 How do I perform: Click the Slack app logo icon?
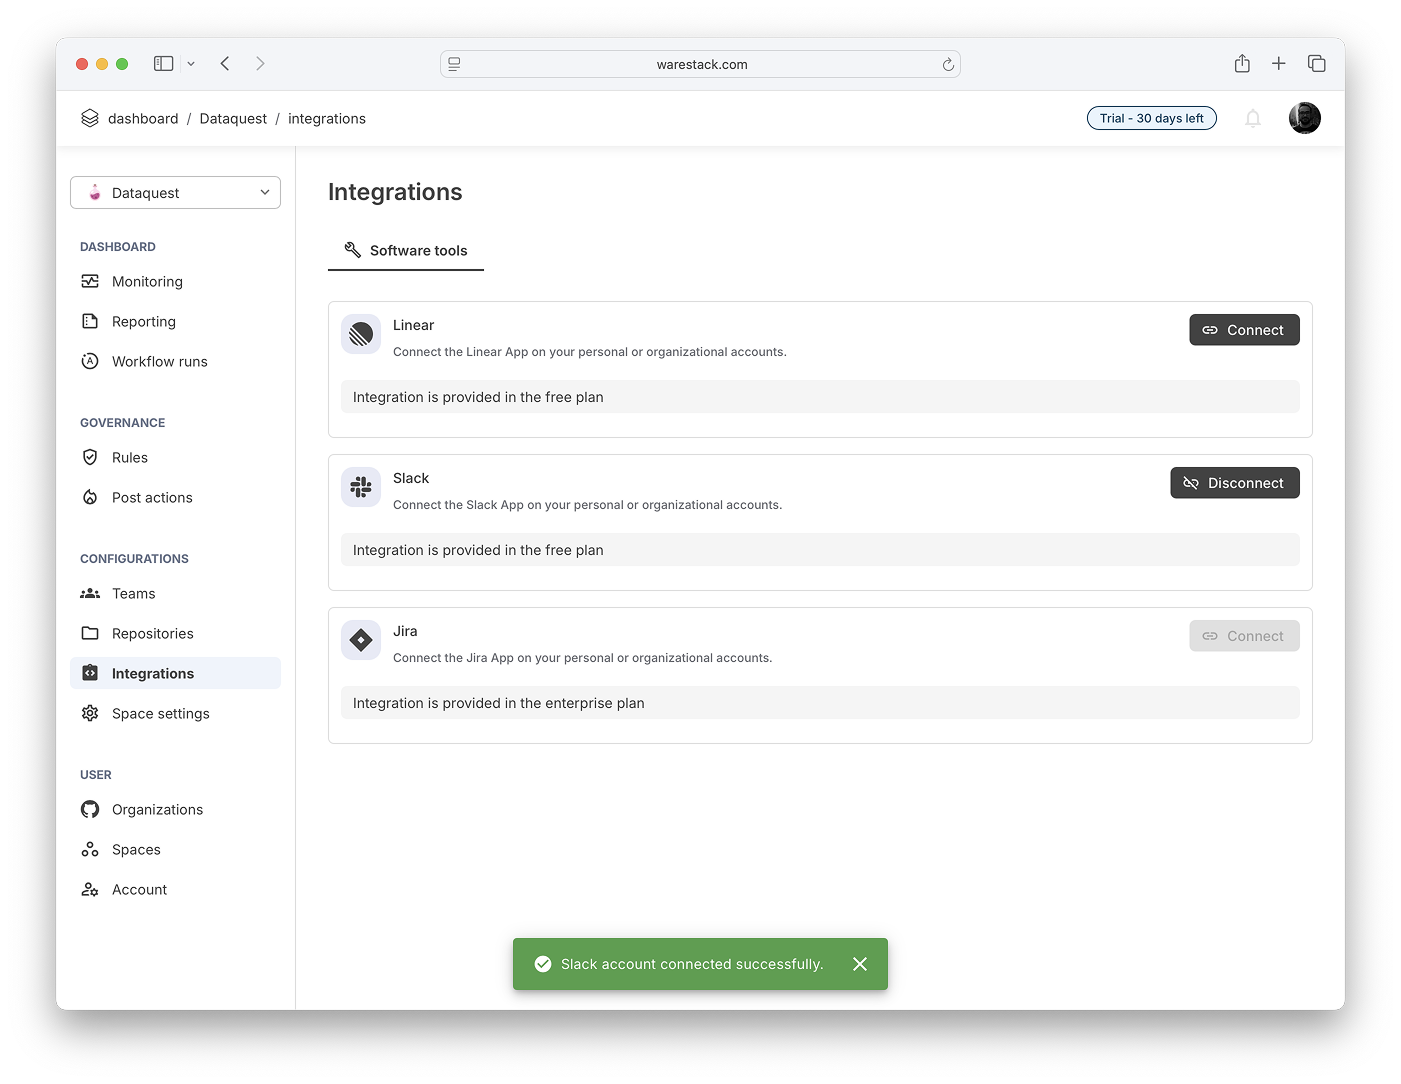[361, 487]
